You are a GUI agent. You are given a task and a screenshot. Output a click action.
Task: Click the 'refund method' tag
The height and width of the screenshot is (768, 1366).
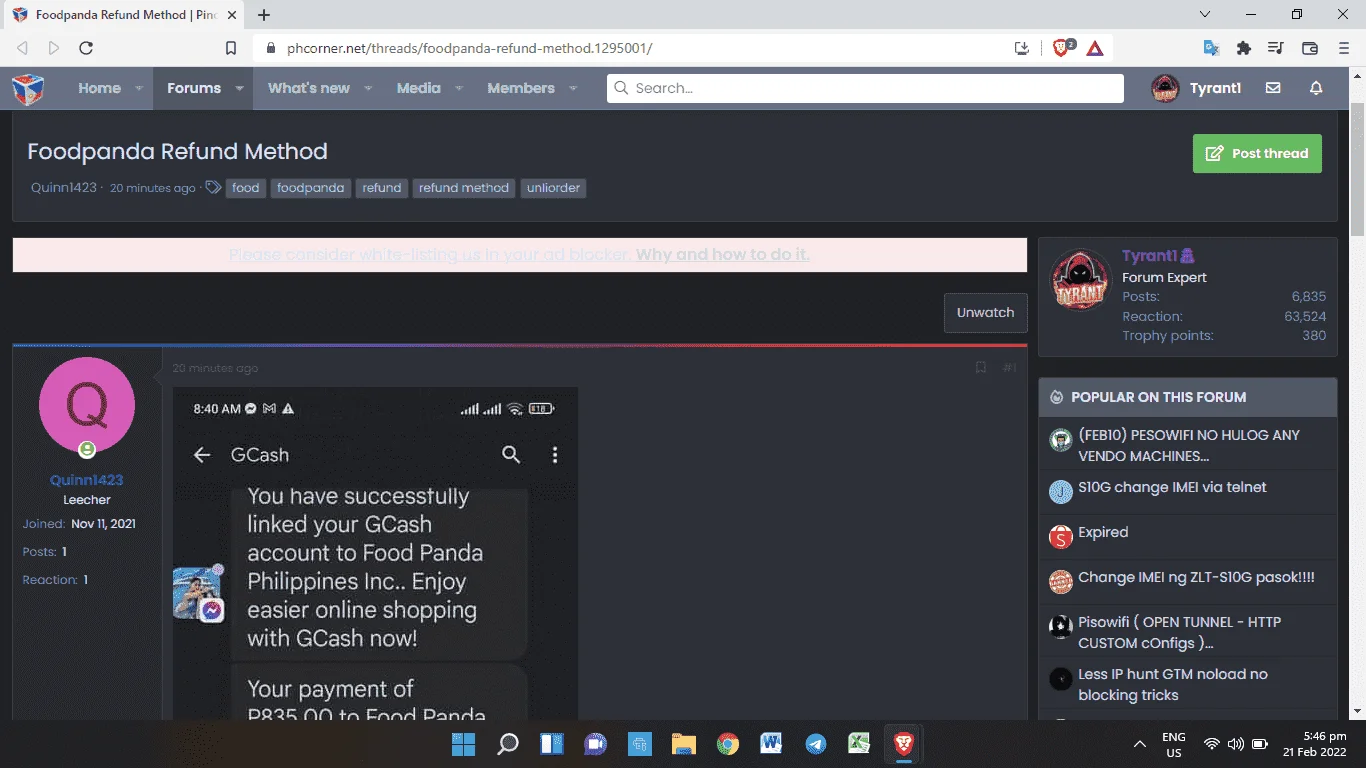click(x=464, y=187)
